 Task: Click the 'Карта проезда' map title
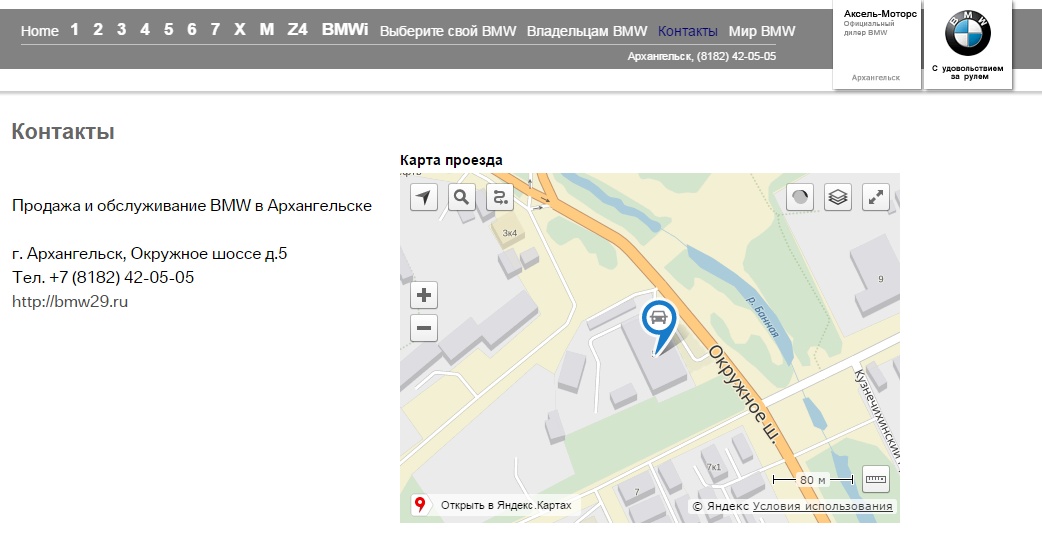451,160
